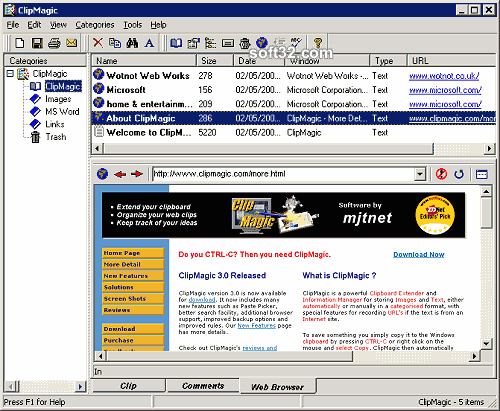Click the binoculars Find icon
Viewport: 500px width, 411px height.
point(132,43)
